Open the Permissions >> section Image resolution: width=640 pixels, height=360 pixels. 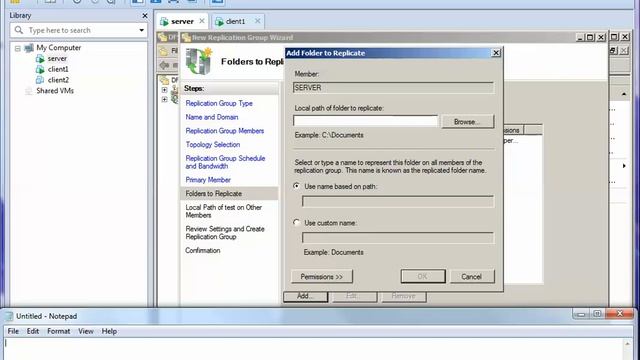point(322,276)
